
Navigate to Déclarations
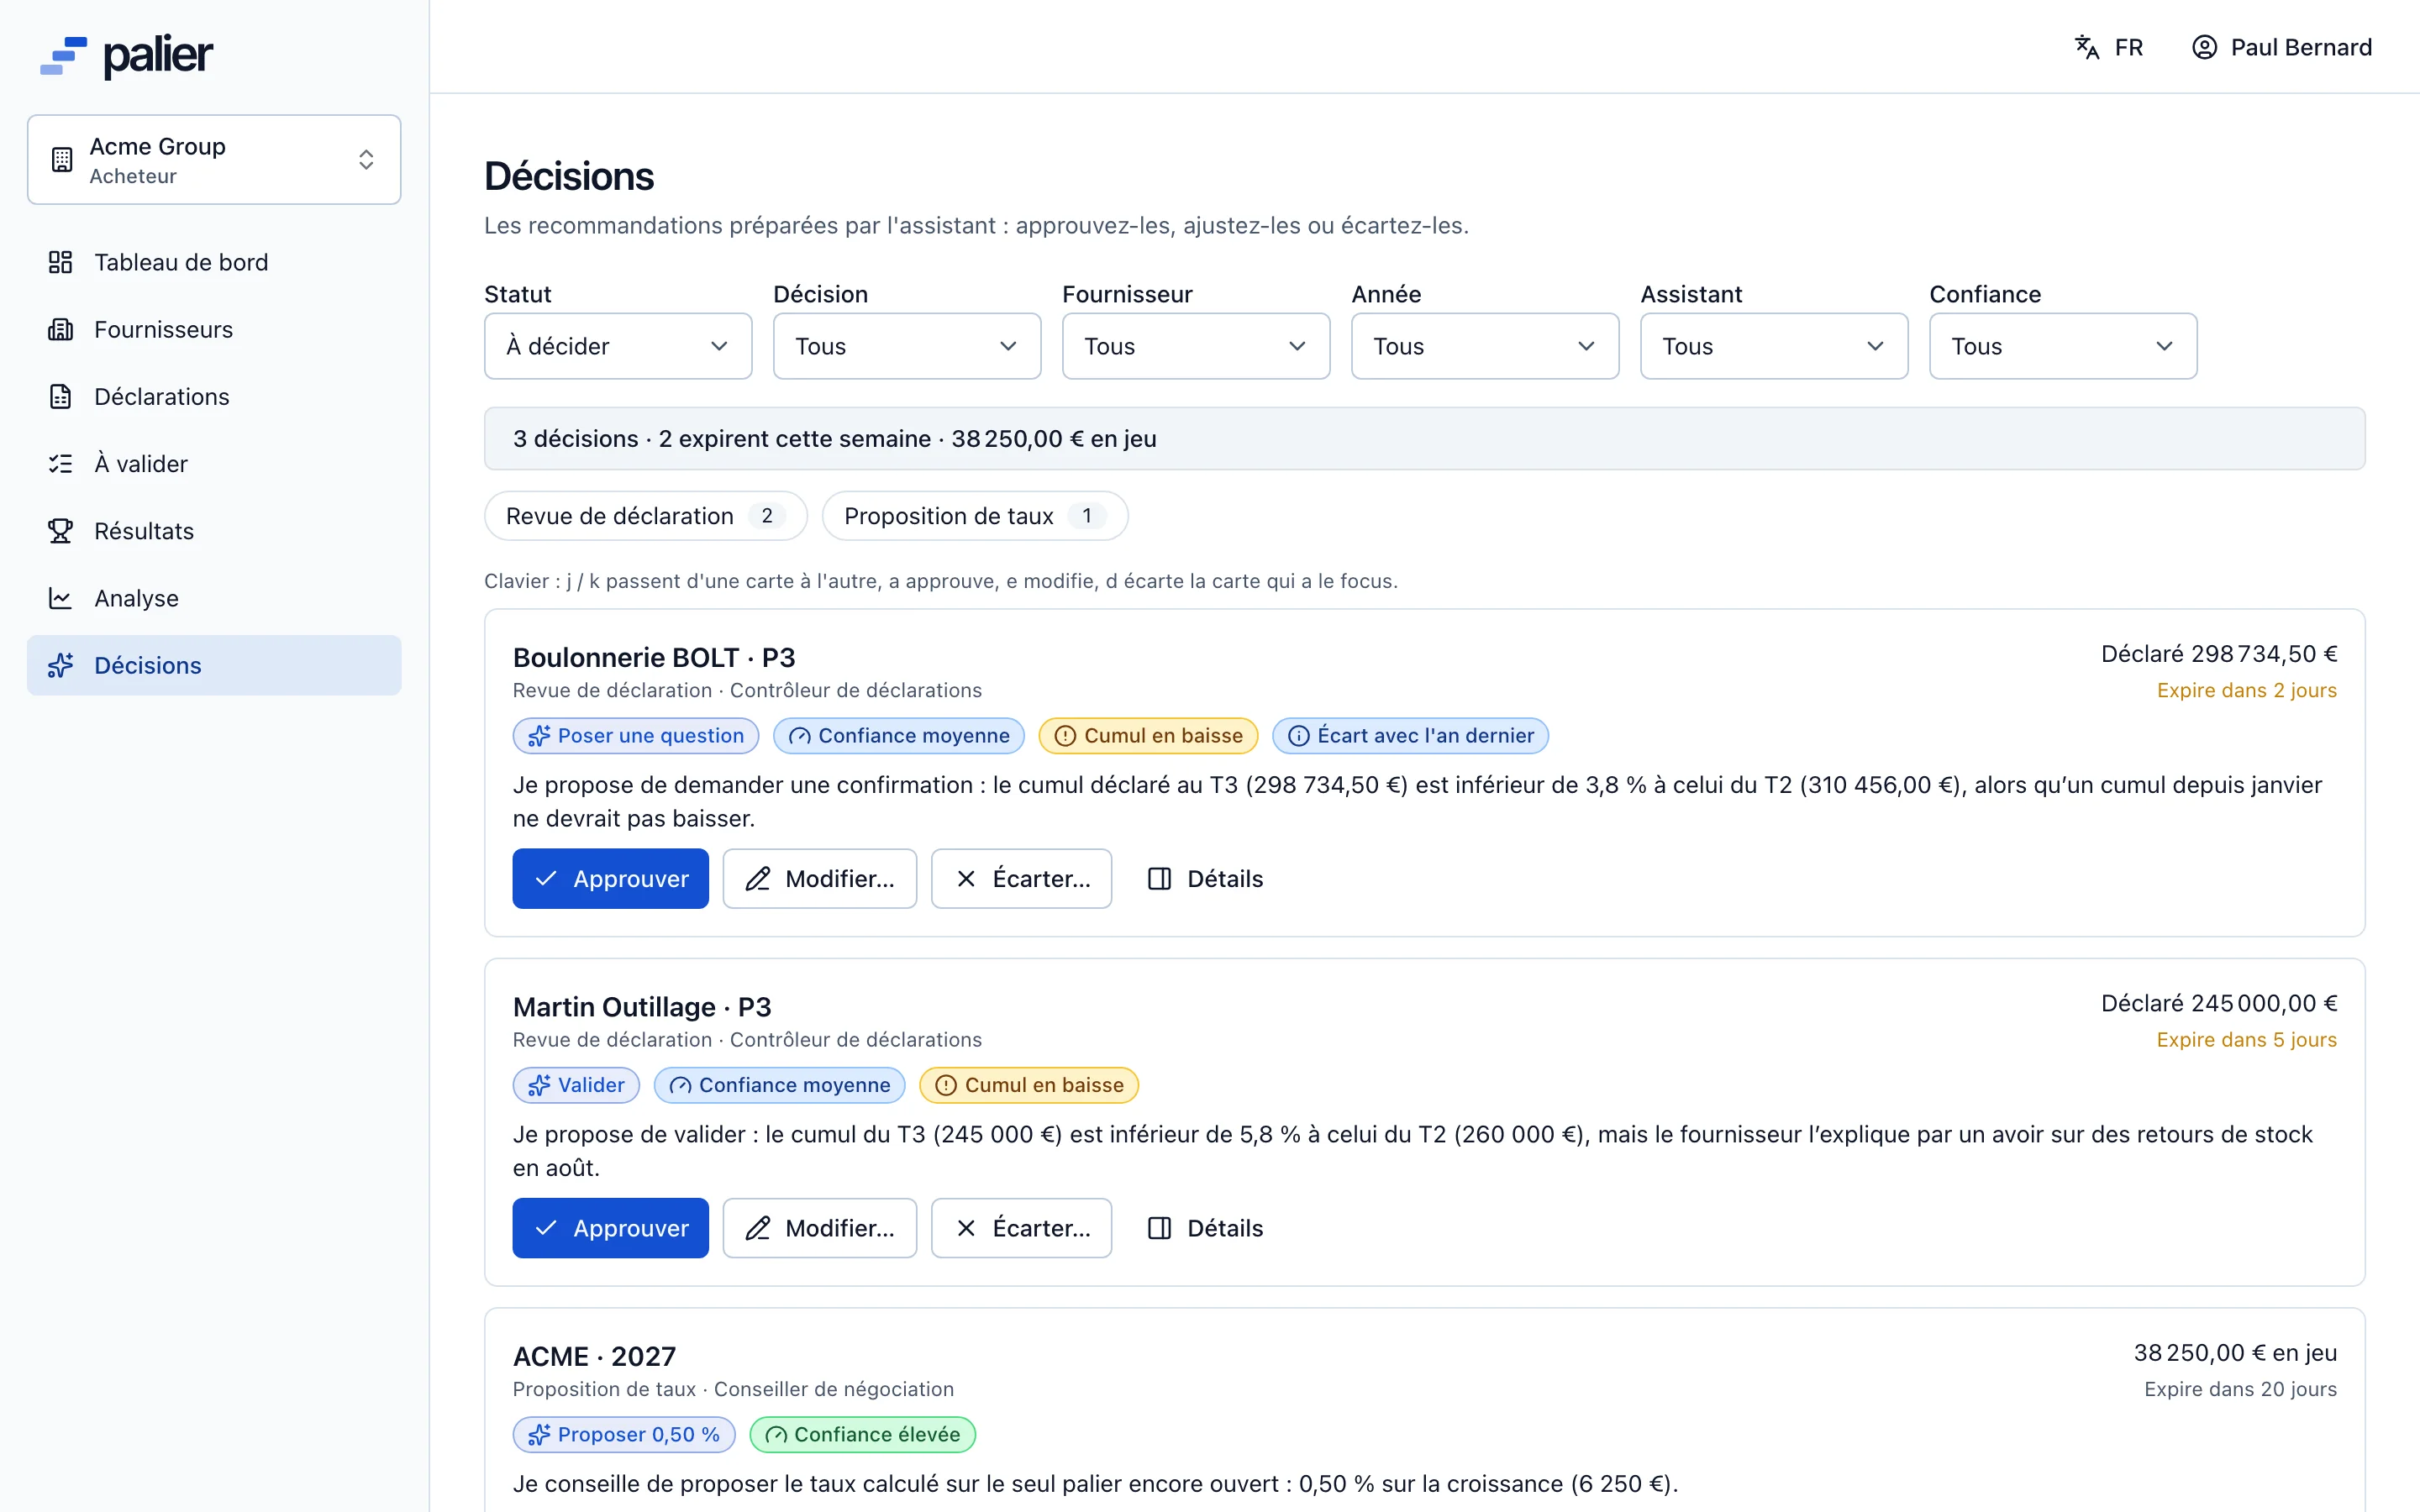[214, 396]
